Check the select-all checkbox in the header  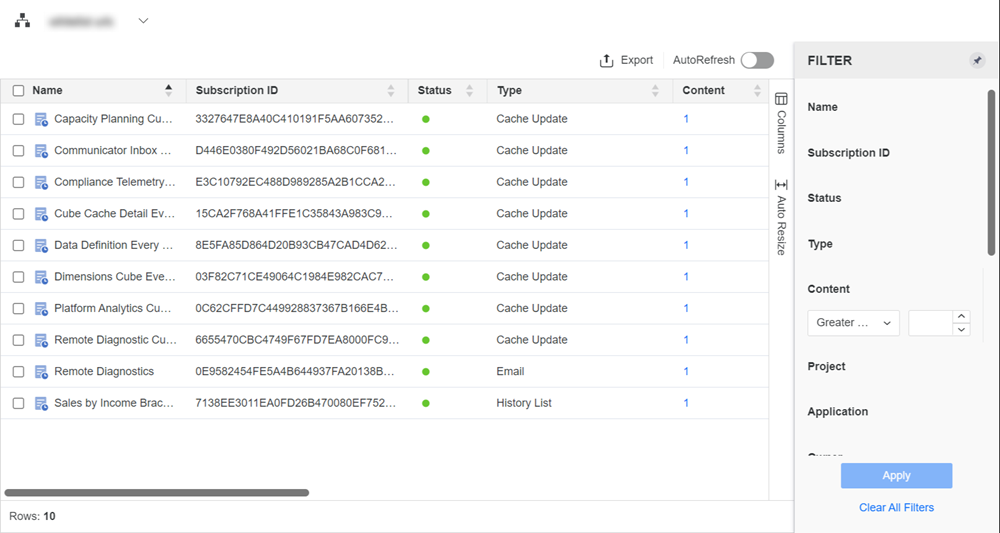tap(19, 91)
